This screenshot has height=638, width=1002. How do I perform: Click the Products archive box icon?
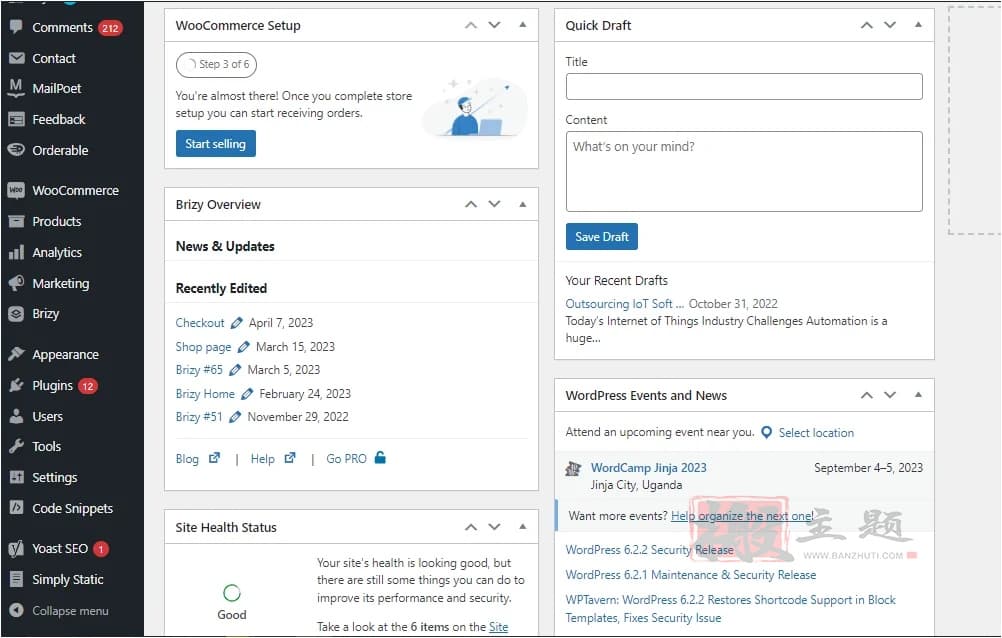[16, 222]
